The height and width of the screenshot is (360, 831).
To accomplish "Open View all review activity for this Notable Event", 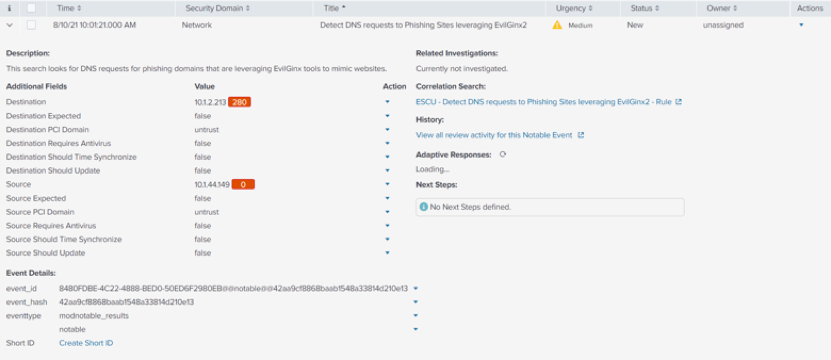I will (494, 135).
